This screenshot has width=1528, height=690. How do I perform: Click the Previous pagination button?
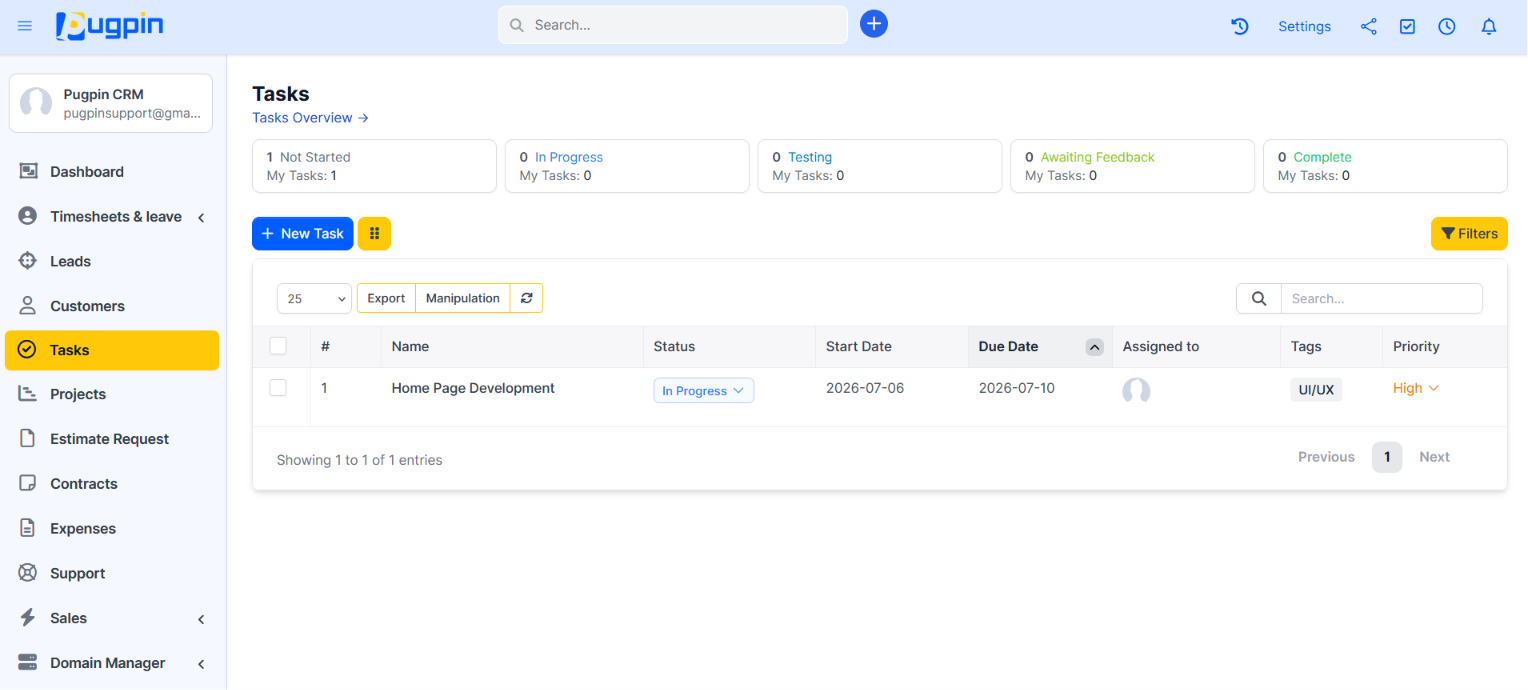coord(1326,457)
